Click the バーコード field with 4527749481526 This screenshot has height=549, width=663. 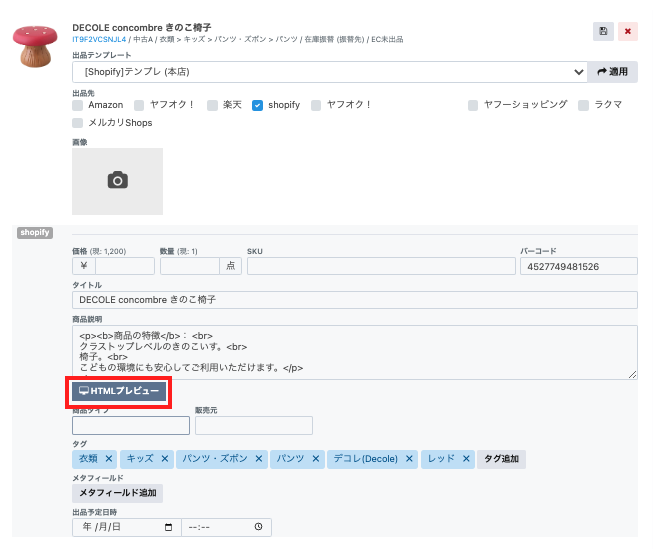coord(579,266)
